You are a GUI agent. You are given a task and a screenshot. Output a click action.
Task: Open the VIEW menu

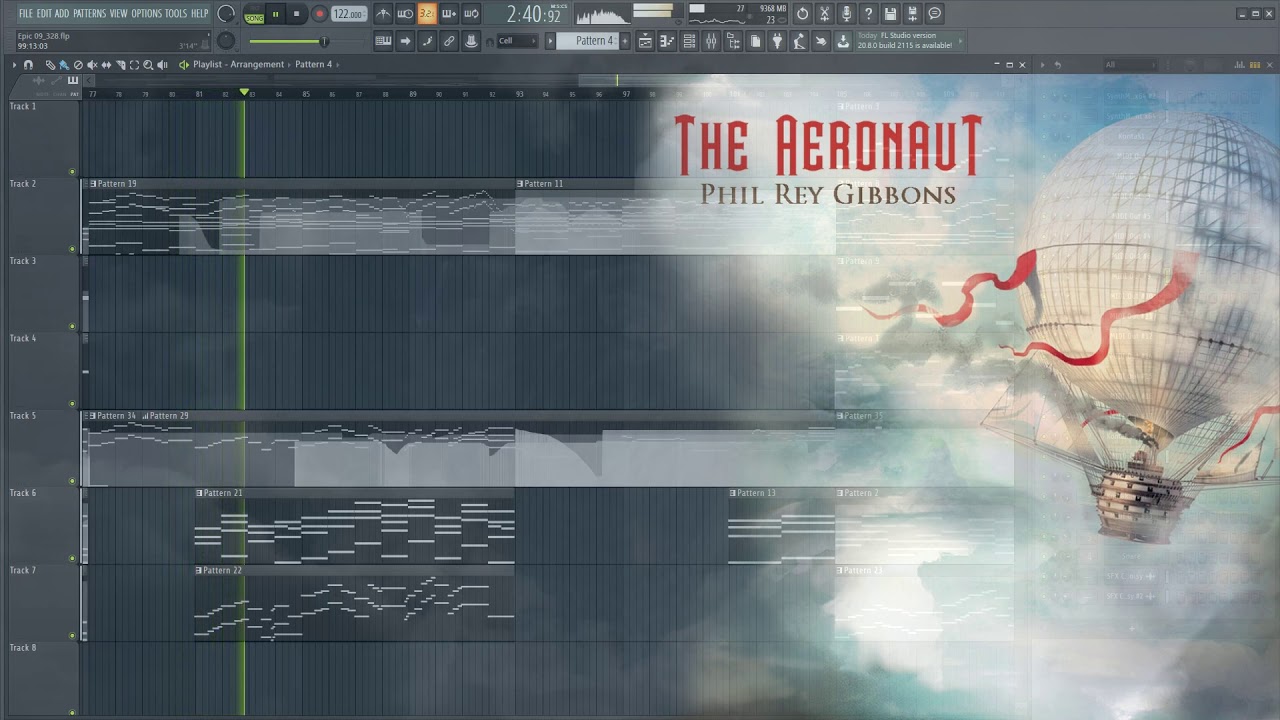tap(118, 14)
